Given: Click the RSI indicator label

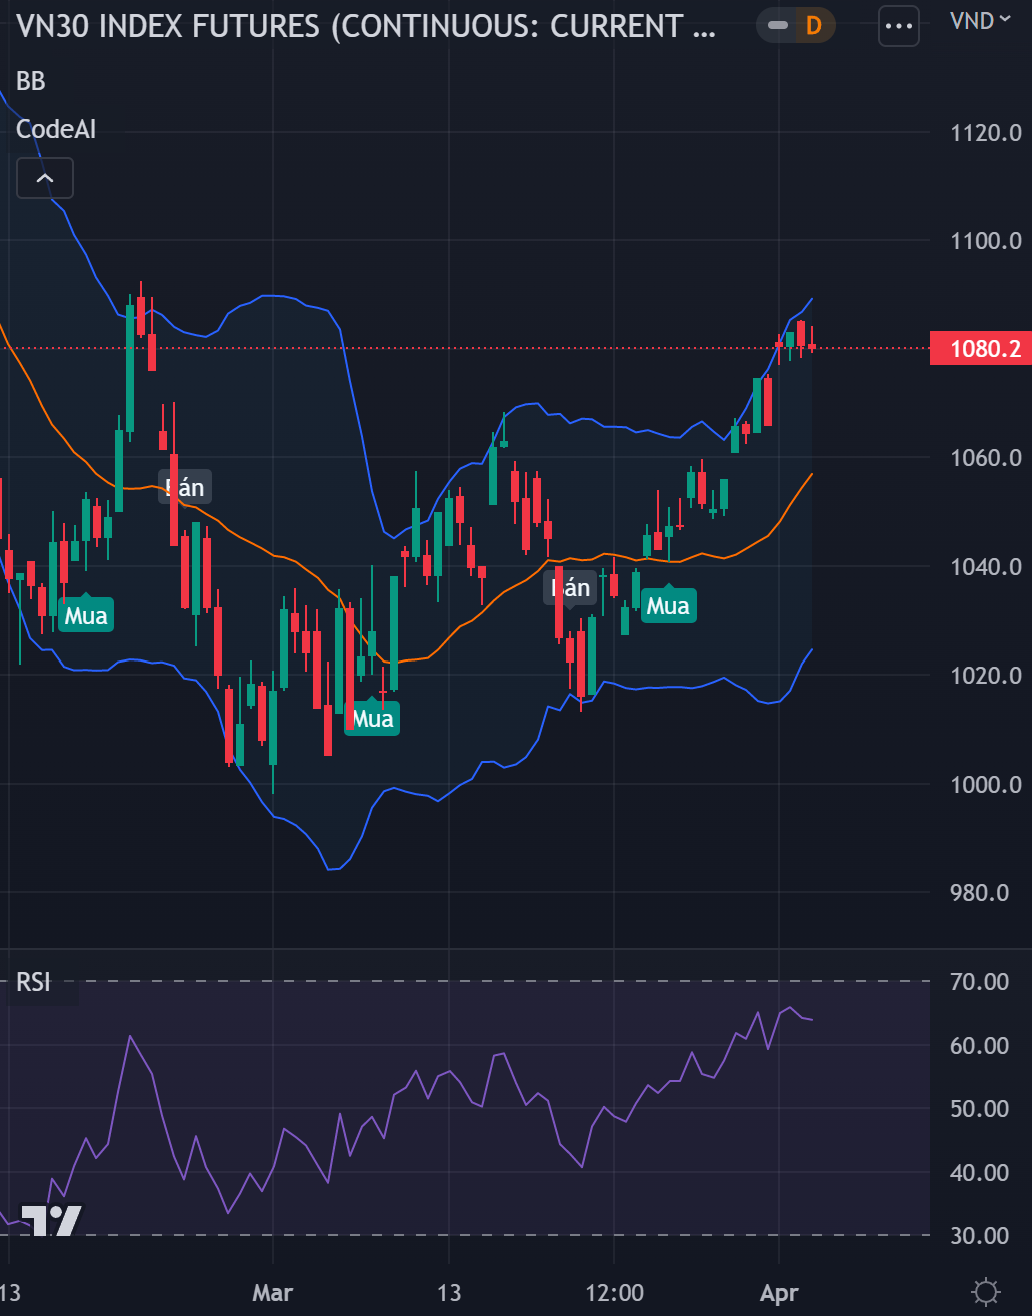Looking at the screenshot, I should pyautogui.click(x=33, y=982).
